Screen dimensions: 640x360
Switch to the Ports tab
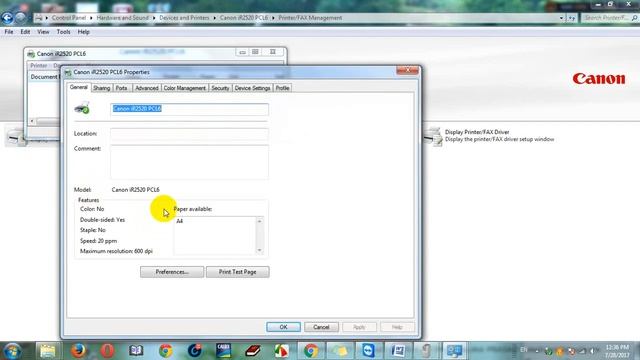tap(122, 88)
